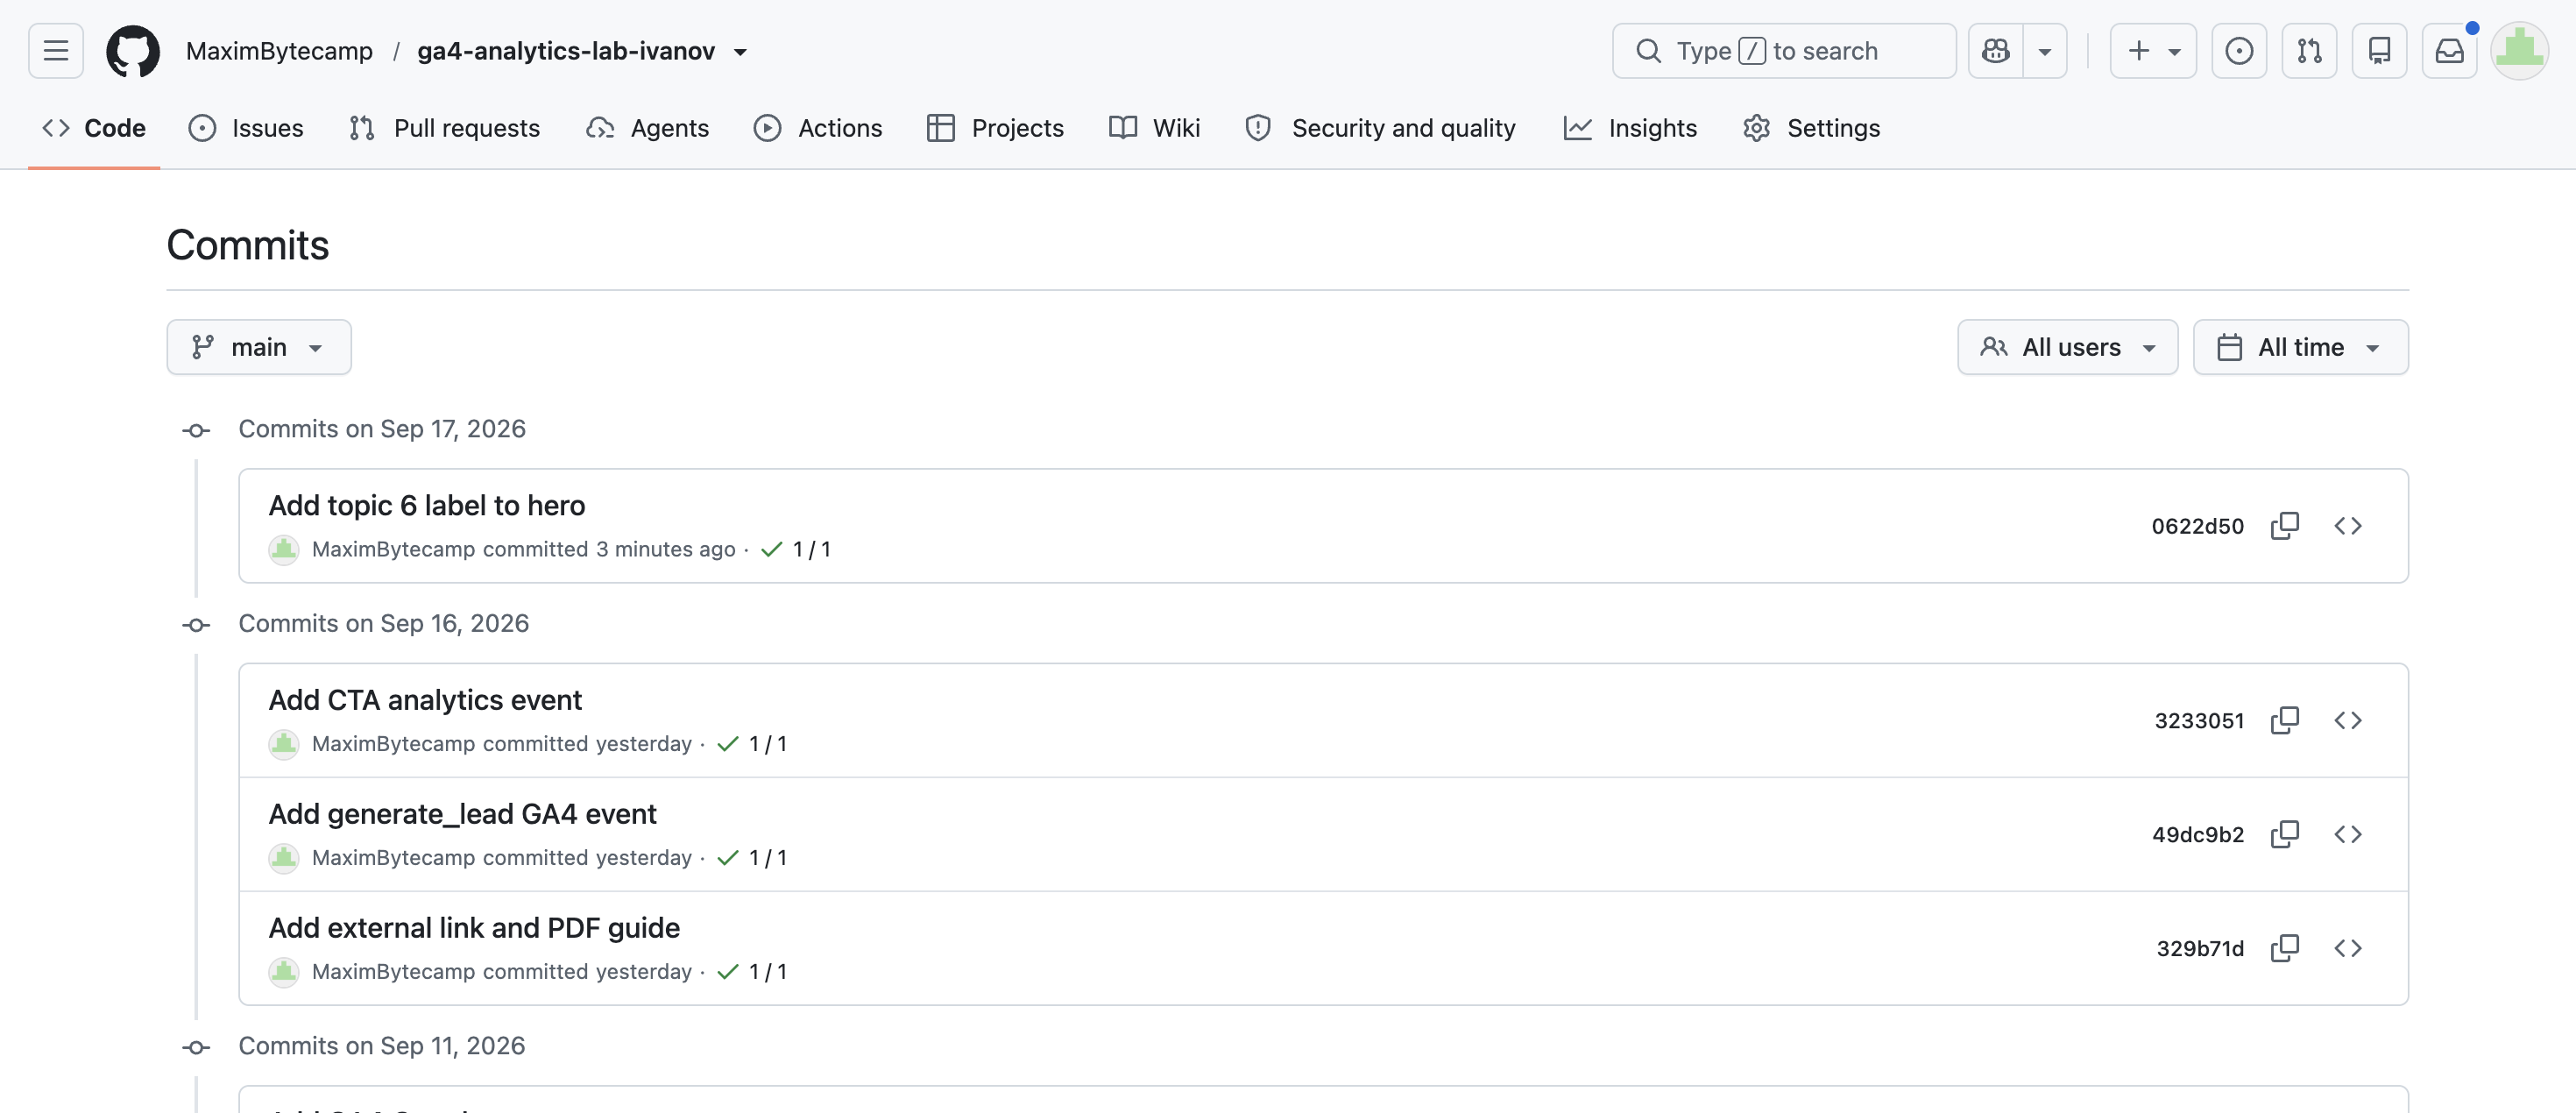Expand the repository name dropdown arrow
The height and width of the screenshot is (1113, 2576).
[x=740, y=52]
